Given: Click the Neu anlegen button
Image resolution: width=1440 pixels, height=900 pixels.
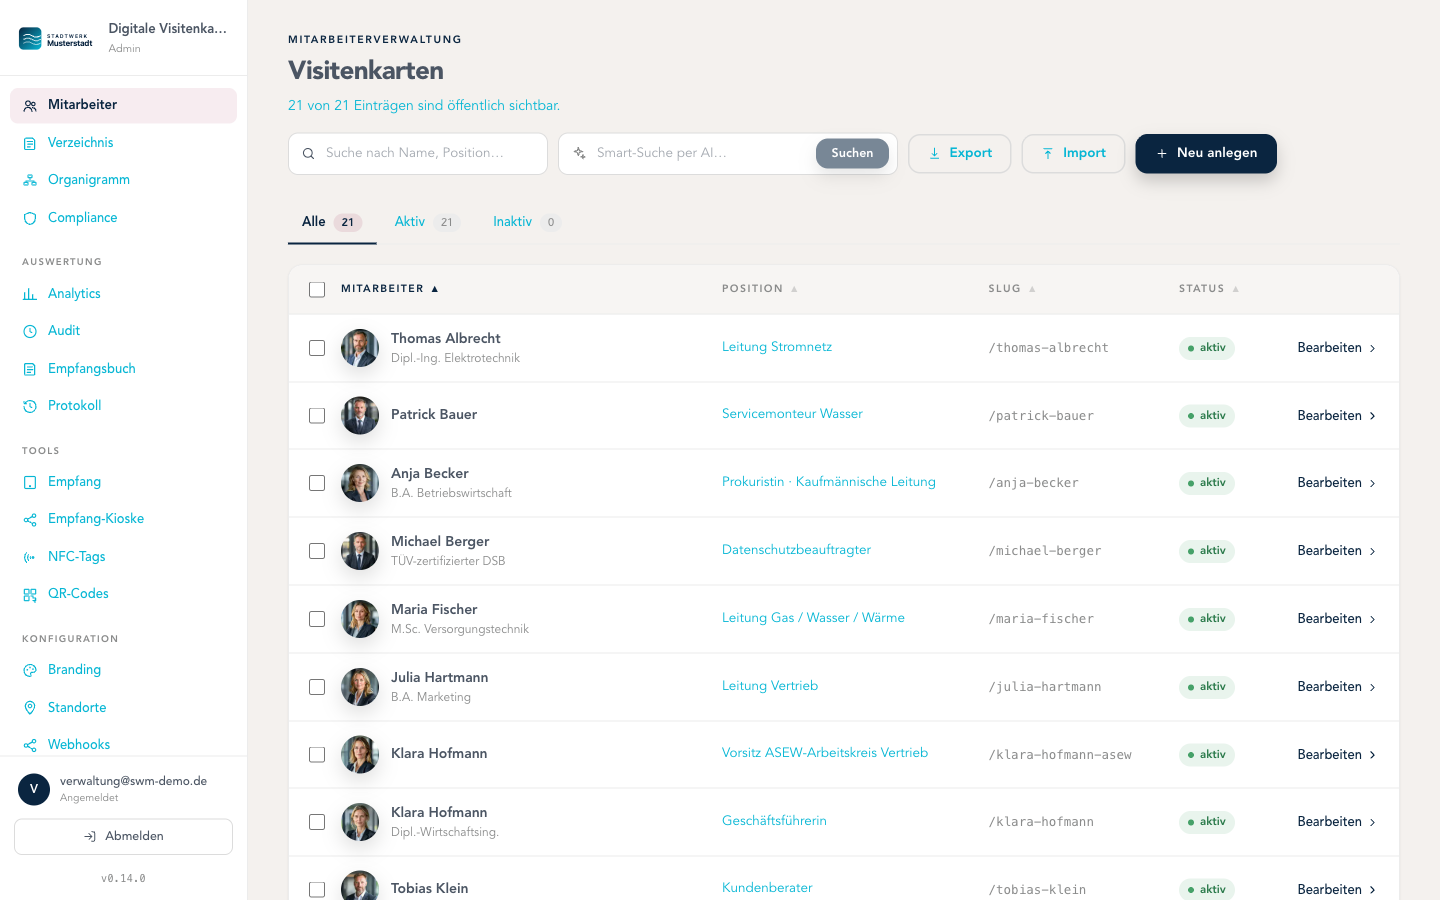Looking at the screenshot, I should [1206, 153].
